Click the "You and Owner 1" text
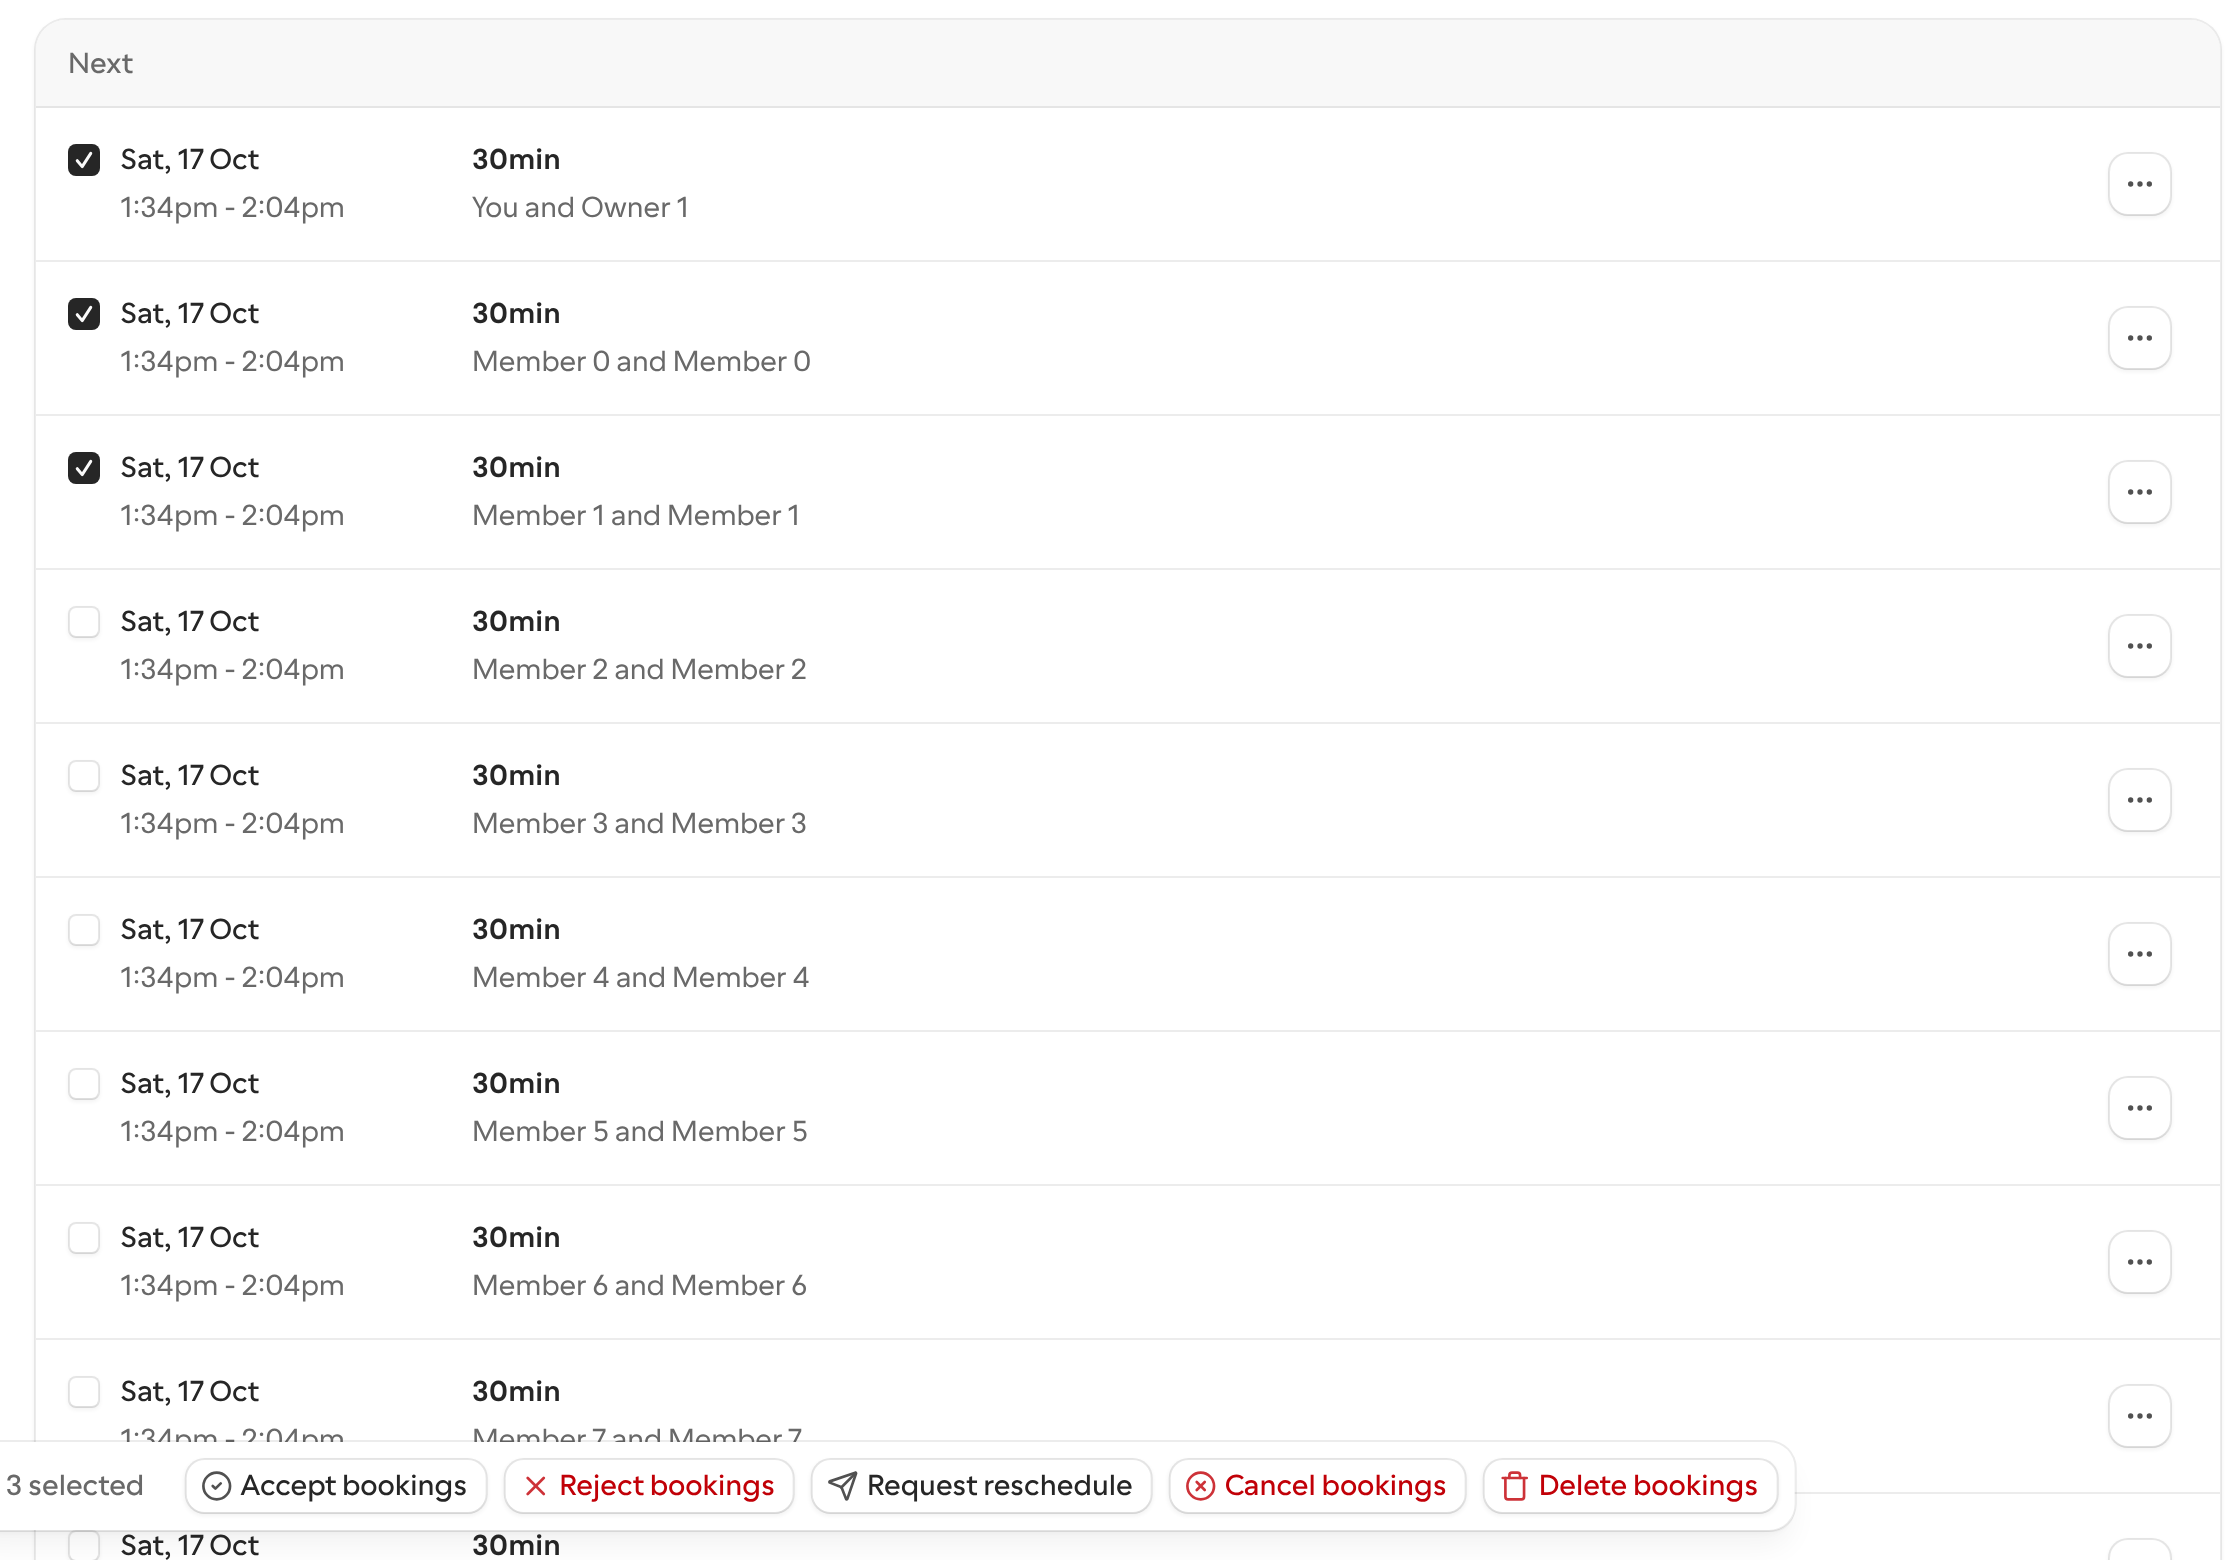2240x1560 pixels. [x=580, y=207]
